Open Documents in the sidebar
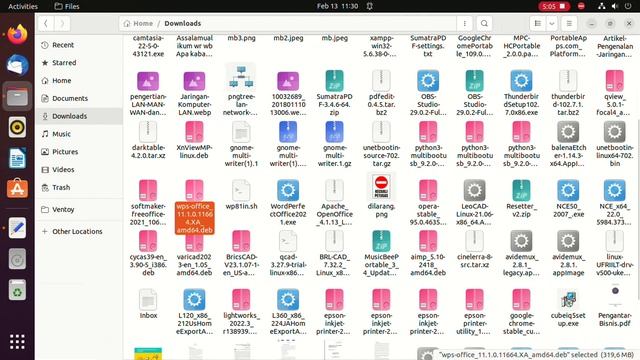640x360 pixels. point(79,98)
